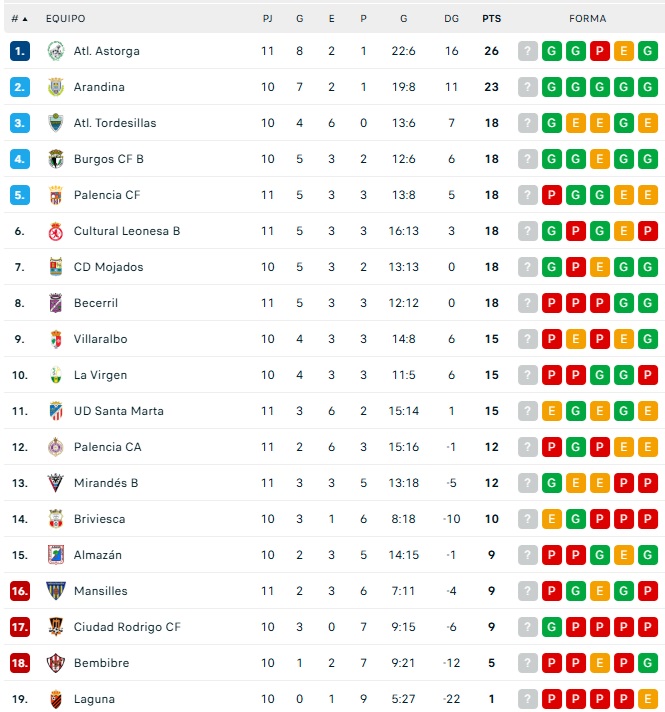Viewport: 665px width, 712px height.
Task: Sort table by position number column
Action: [x=18, y=19]
